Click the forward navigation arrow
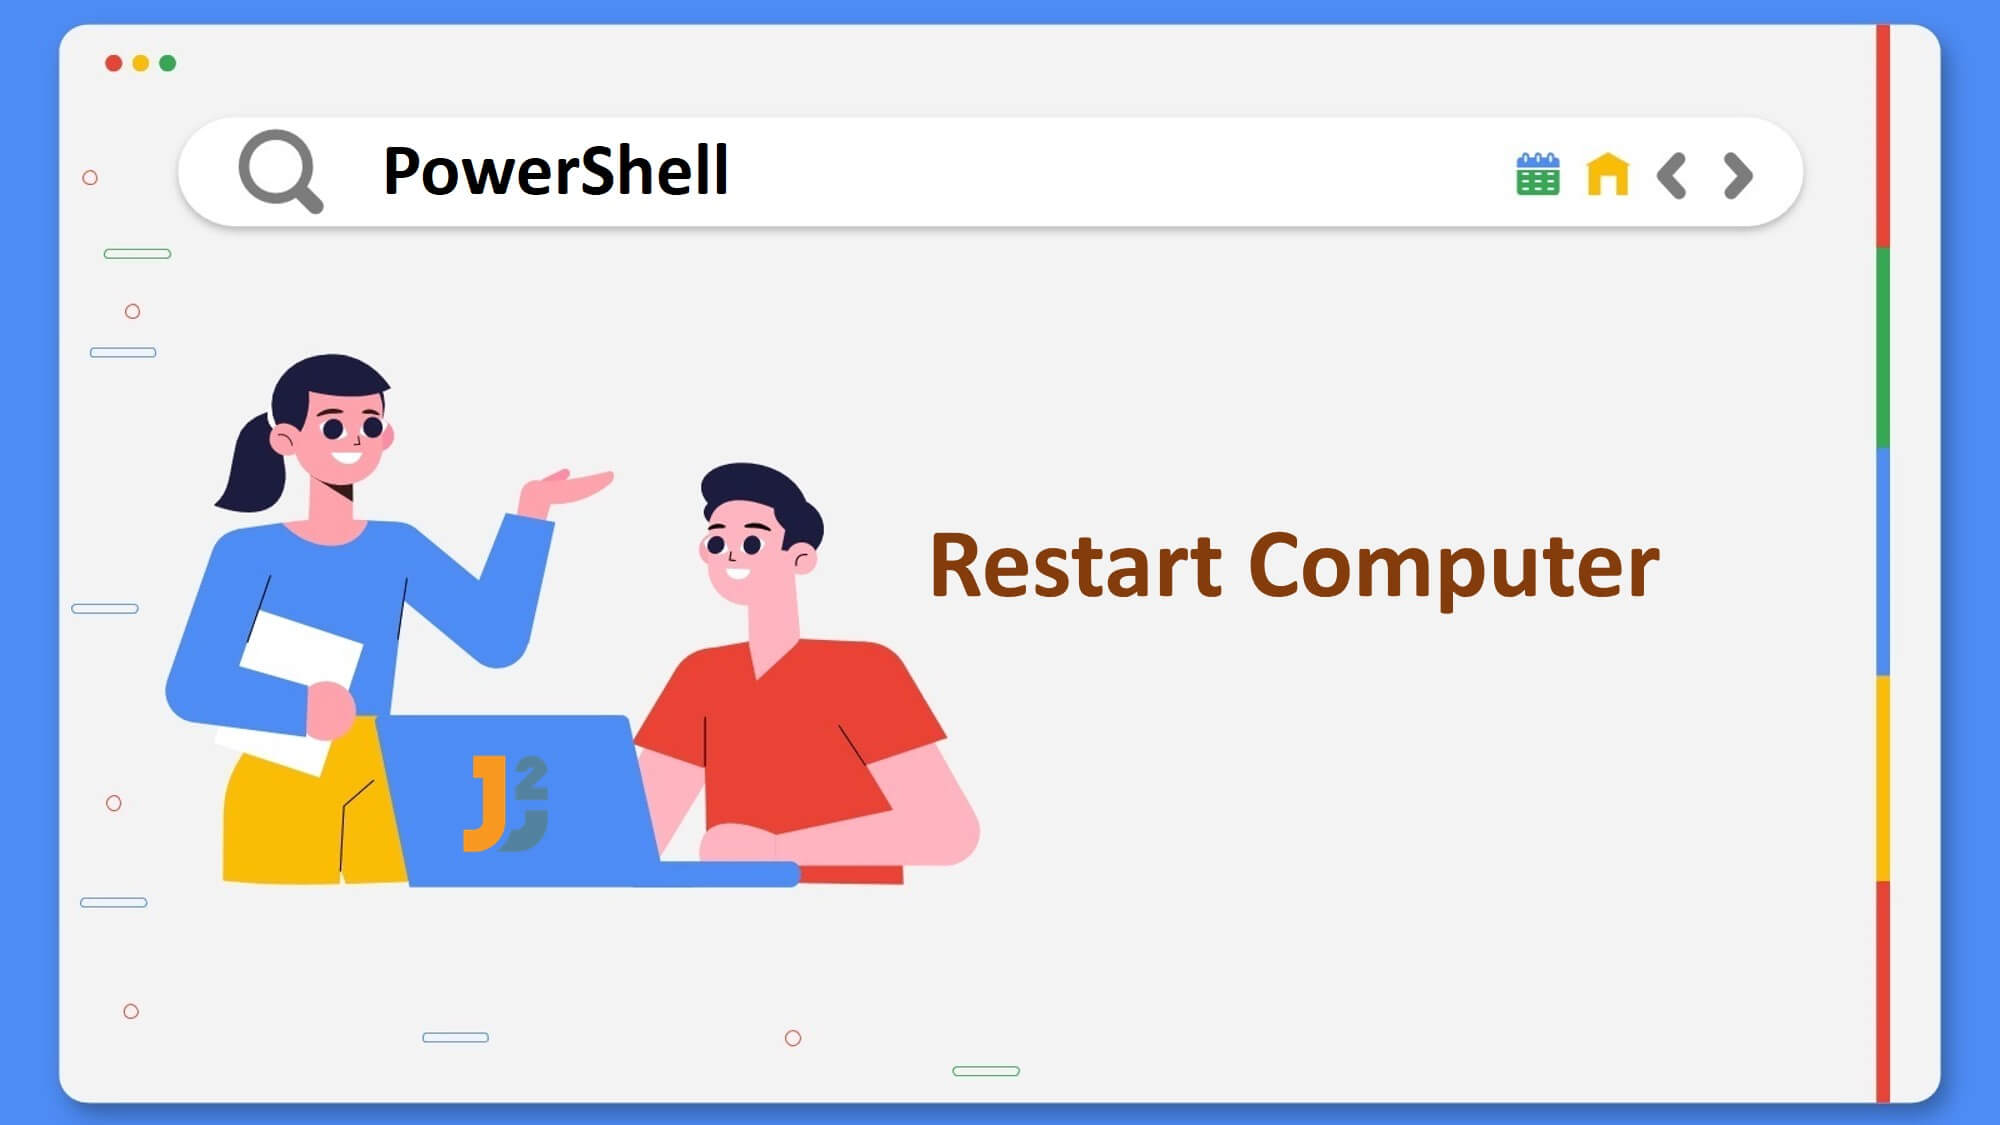This screenshot has height=1125, width=2000. pyautogui.click(x=1736, y=174)
